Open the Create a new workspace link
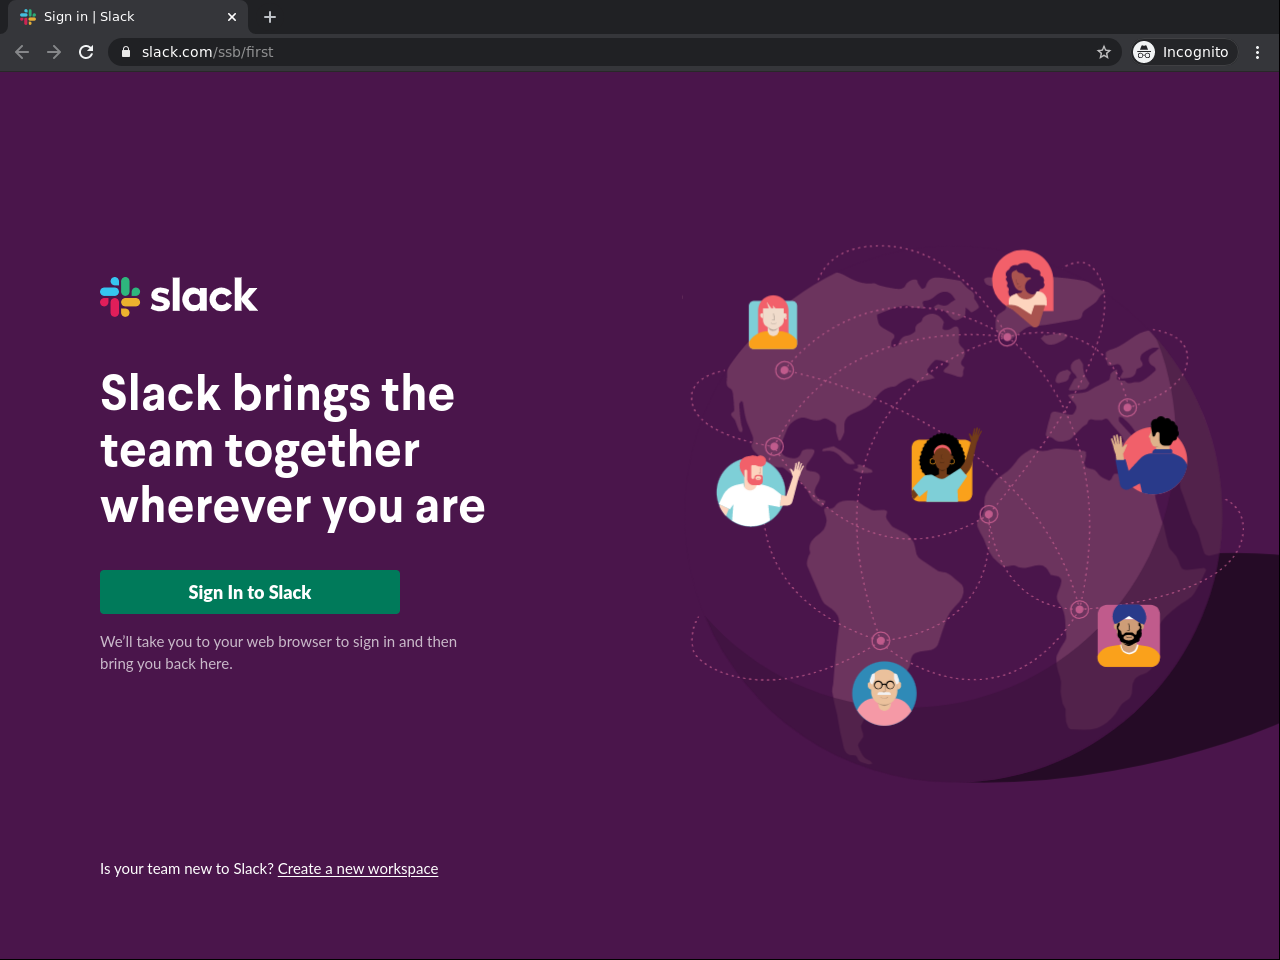The width and height of the screenshot is (1280, 960). click(358, 869)
